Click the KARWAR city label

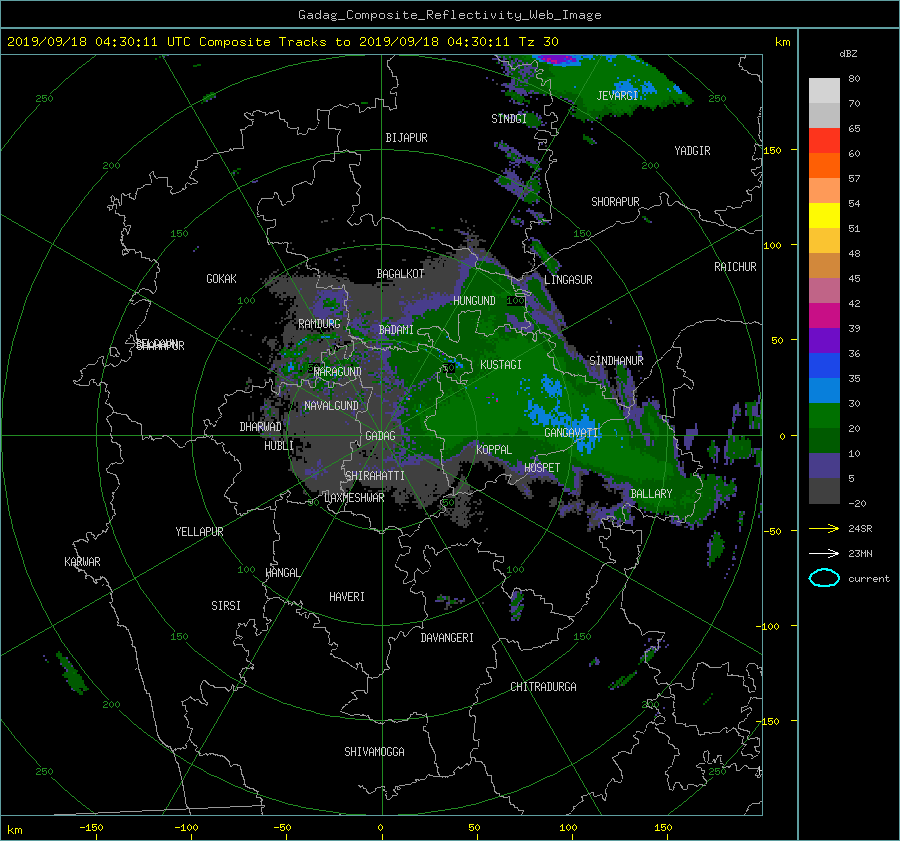(82, 562)
